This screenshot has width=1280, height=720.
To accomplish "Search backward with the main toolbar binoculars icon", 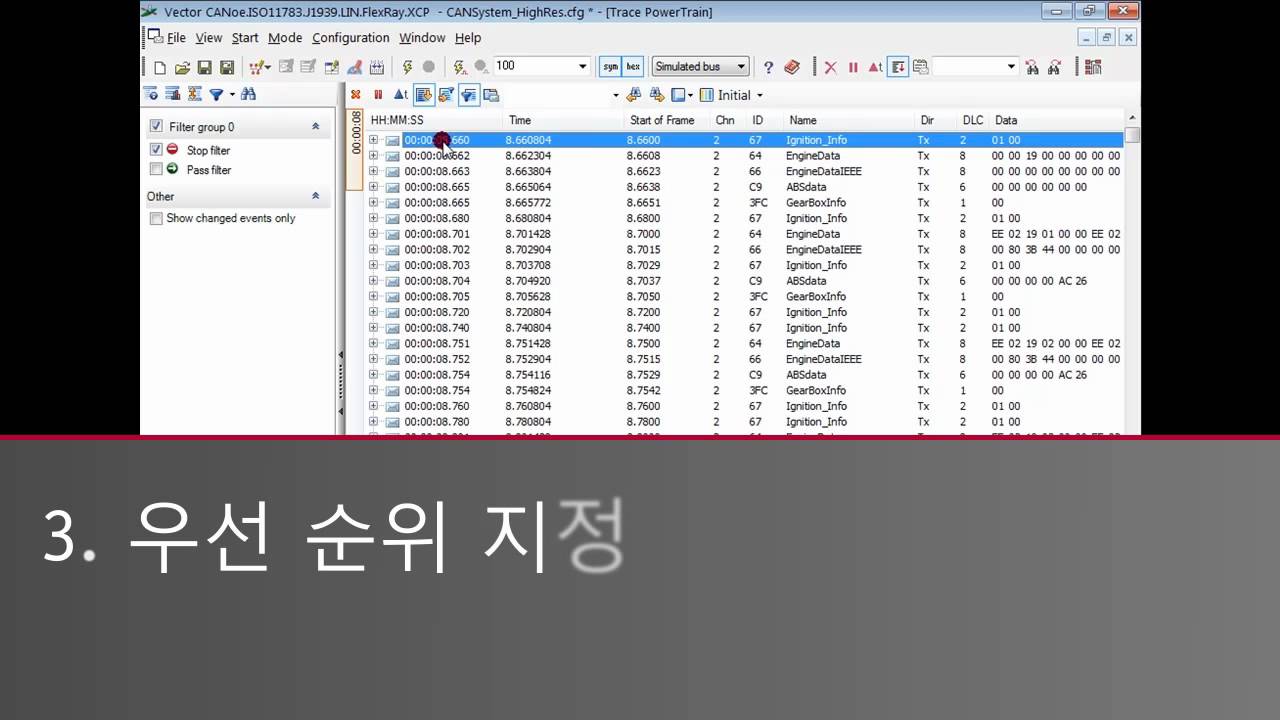I will [x=1032, y=67].
